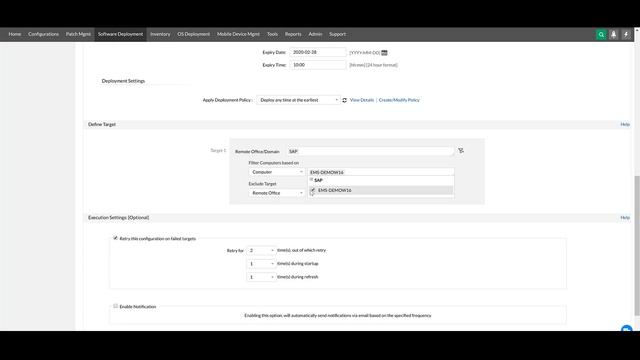Refresh the deployment policy list
The width and height of the screenshot is (640, 360).
(344, 100)
